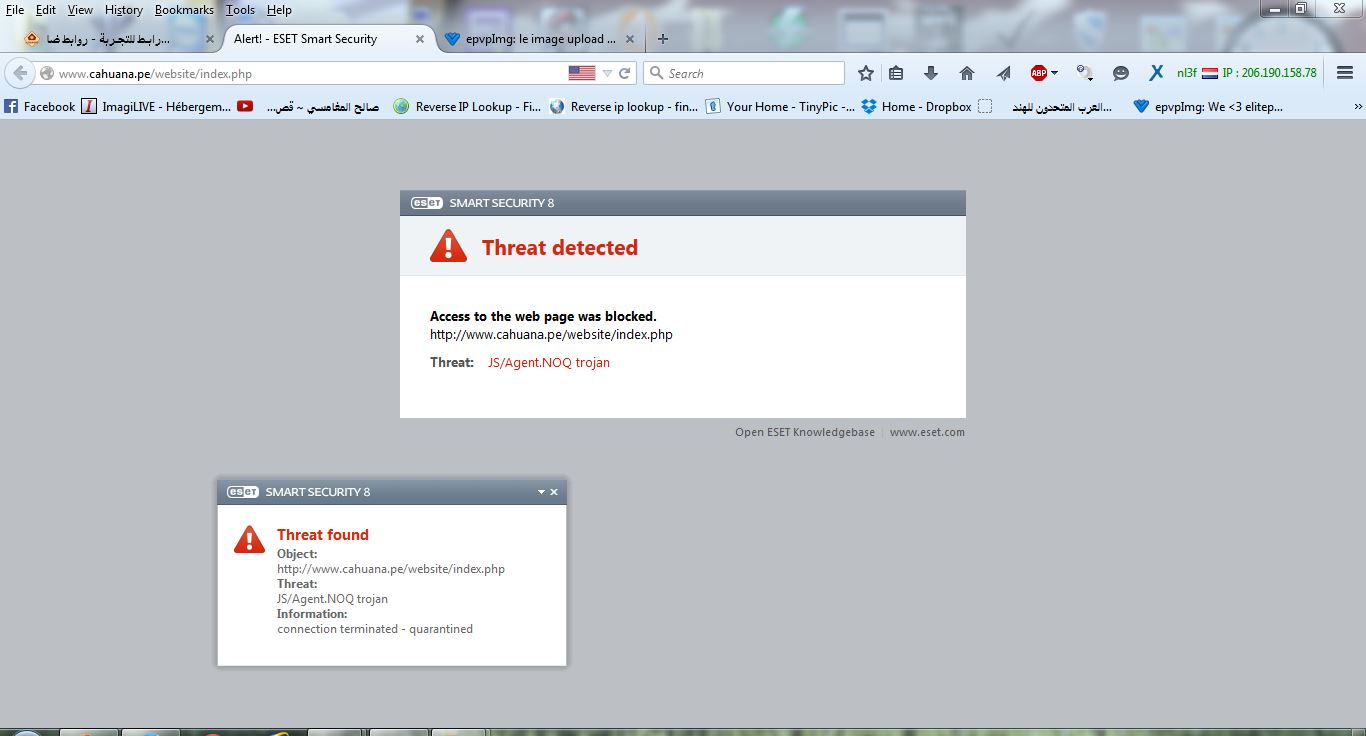Open the Edit menu
This screenshot has width=1366, height=736.
point(46,10)
